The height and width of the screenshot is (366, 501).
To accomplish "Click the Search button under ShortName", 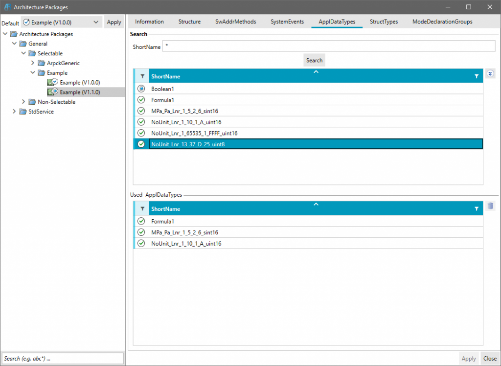I will point(314,60).
